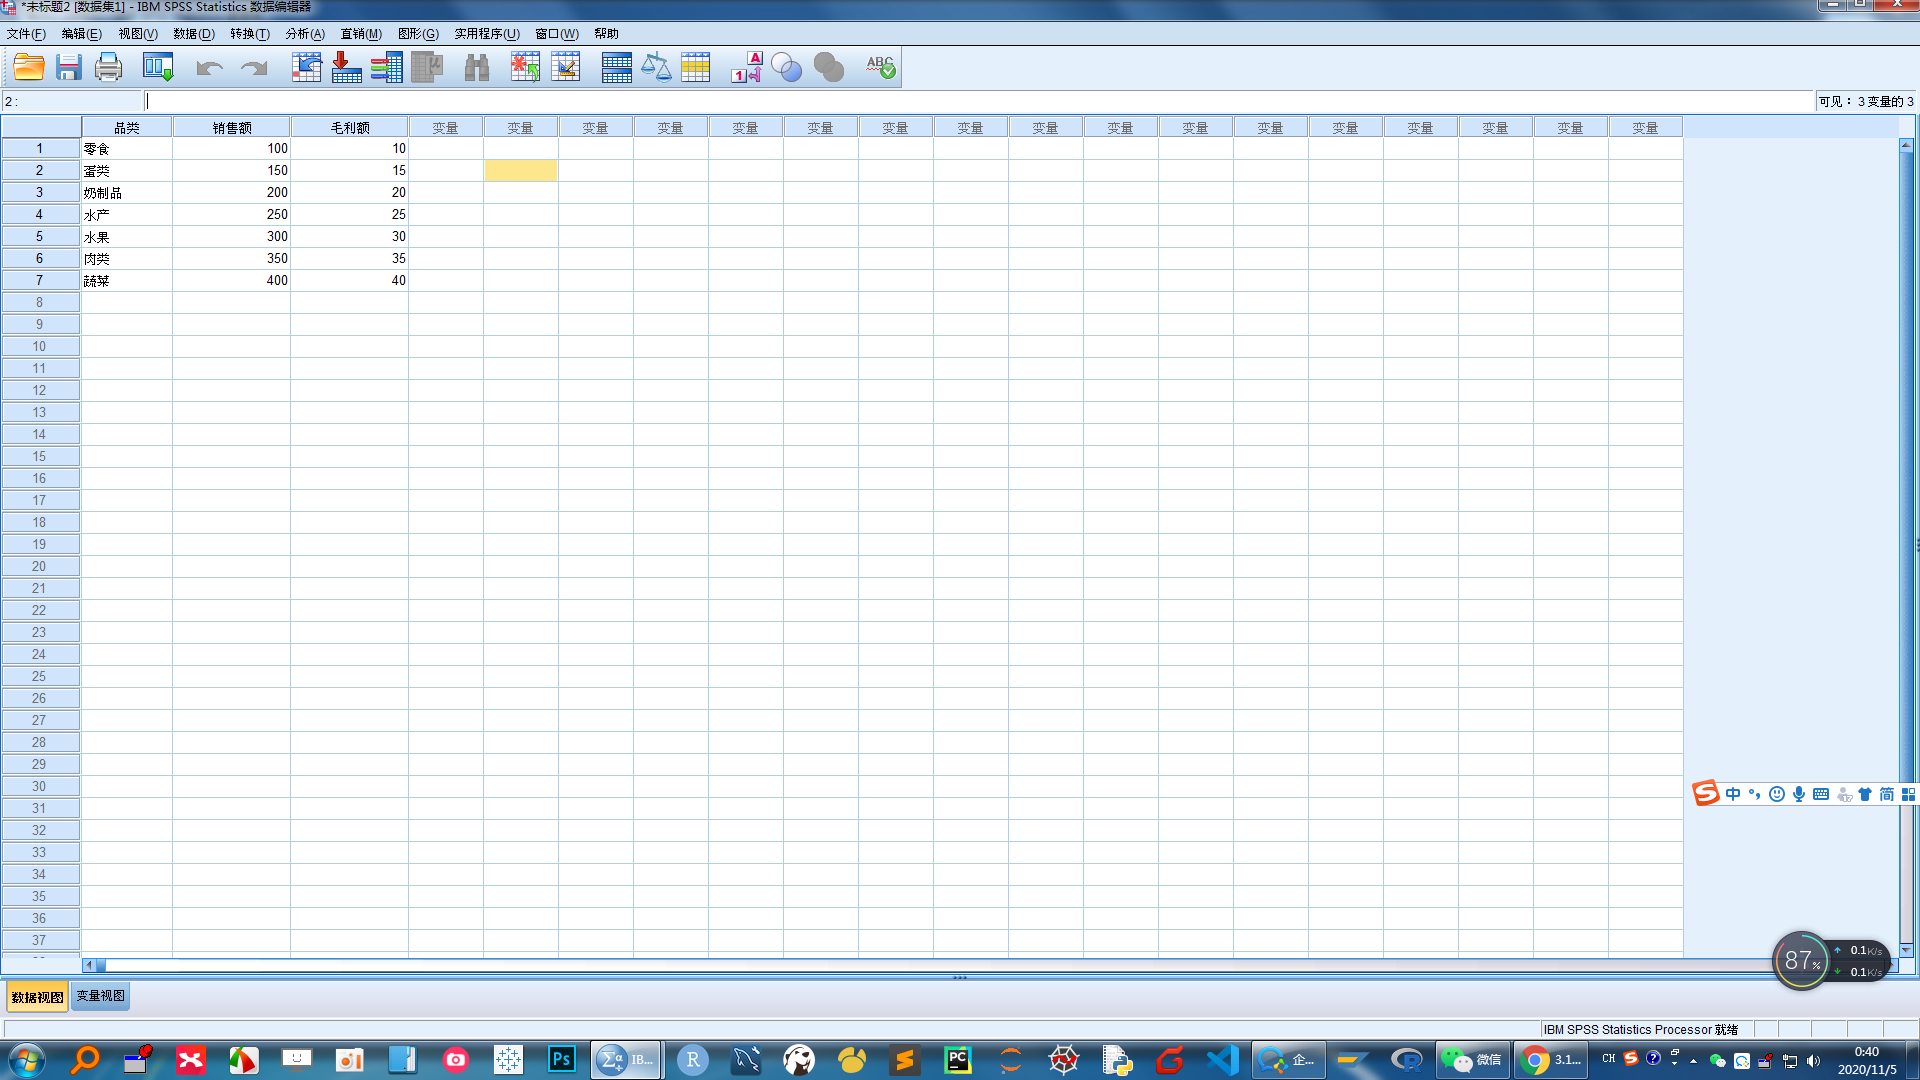Click the cell containing 奶制品
This screenshot has height=1080, width=1920.
pyautogui.click(x=127, y=193)
